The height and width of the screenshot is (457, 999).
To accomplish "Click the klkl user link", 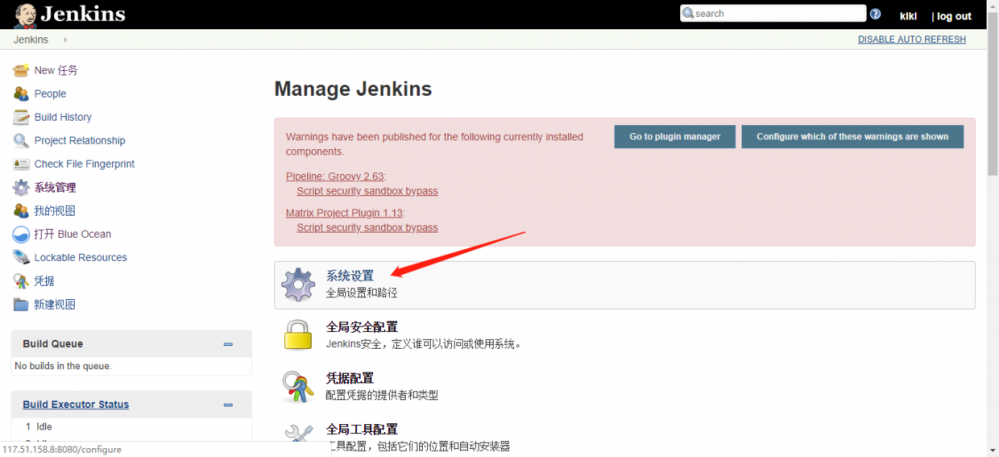I will pos(908,17).
